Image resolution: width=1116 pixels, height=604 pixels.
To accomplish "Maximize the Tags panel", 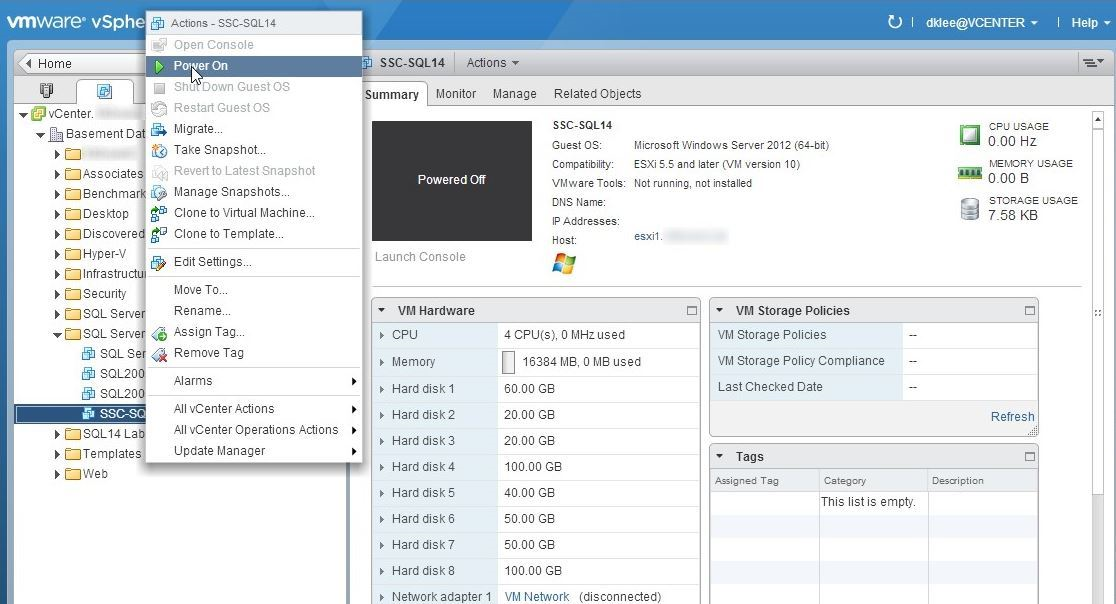I will (x=1029, y=457).
